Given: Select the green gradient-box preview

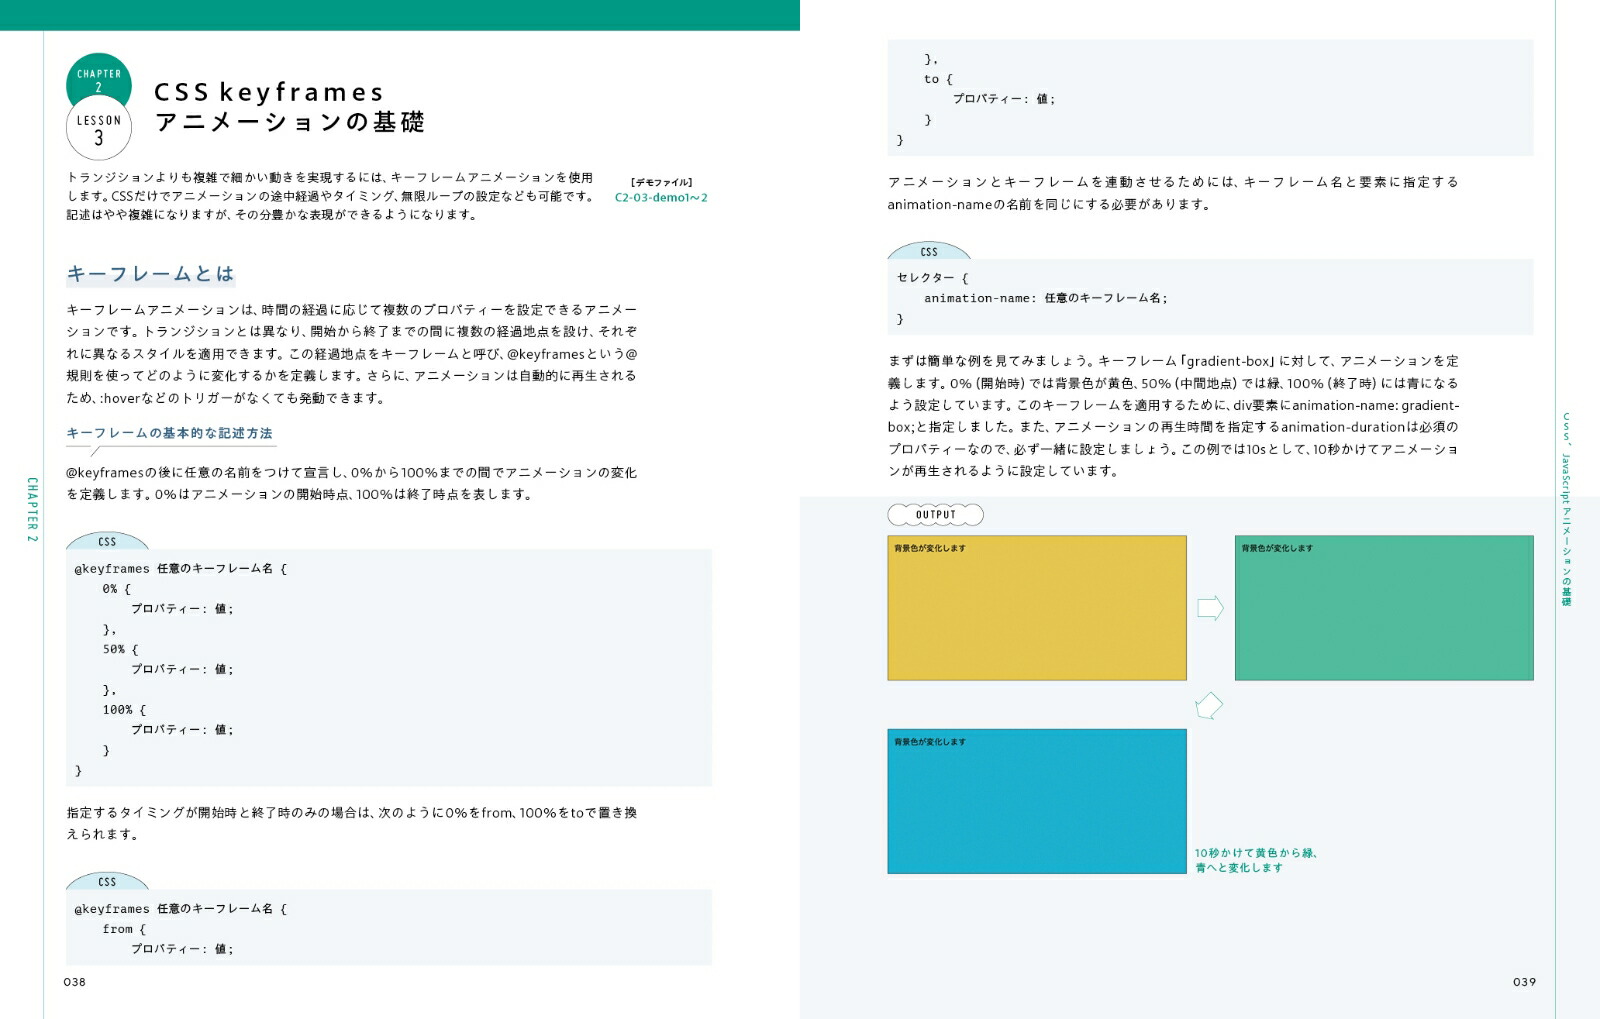Looking at the screenshot, I should pos(1383,607).
